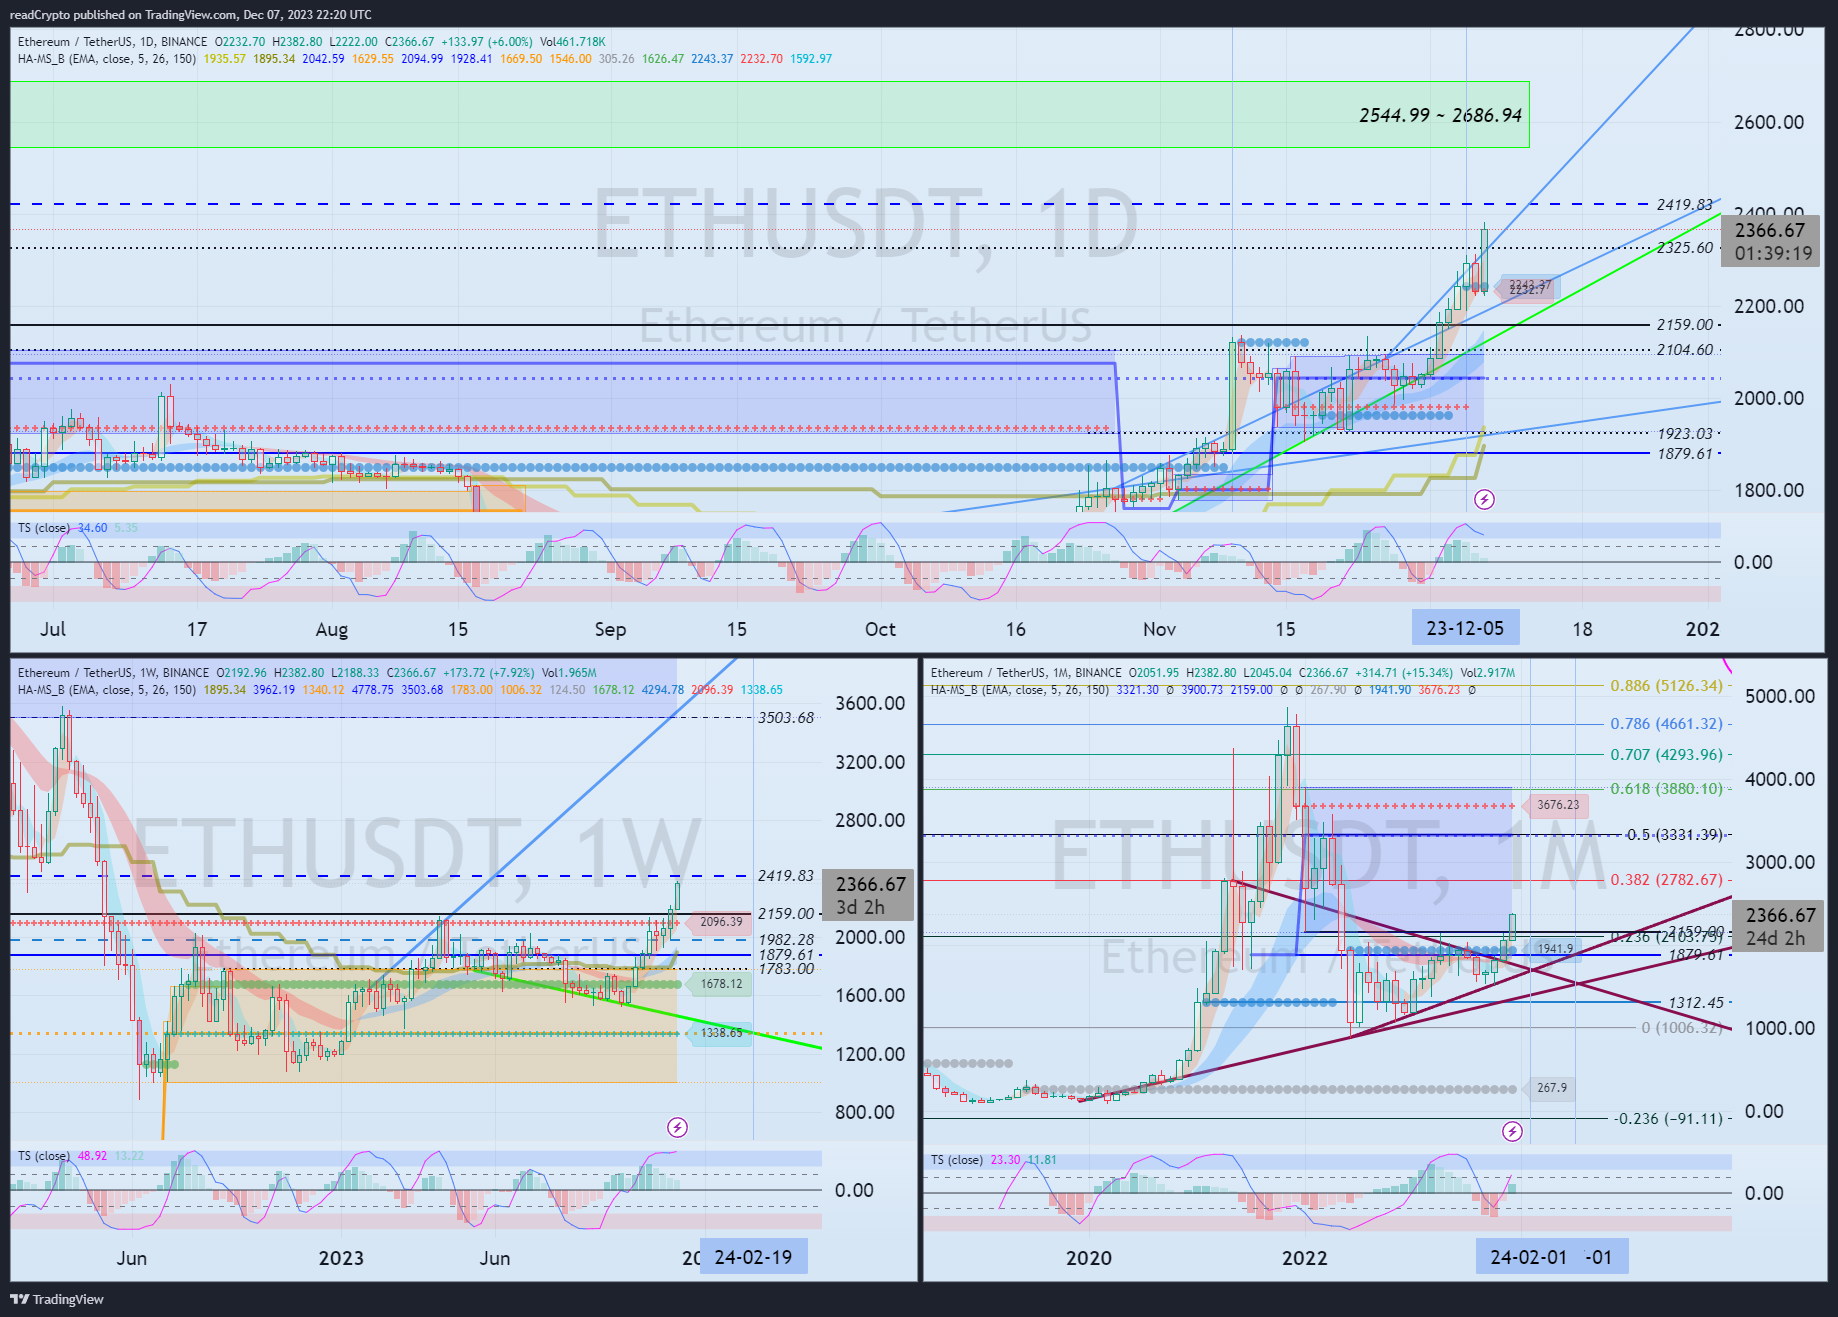Click the 'TS (close) 48.92' label in the 1W chart
Viewport: 1838px width, 1317px height.
(62, 1156)
